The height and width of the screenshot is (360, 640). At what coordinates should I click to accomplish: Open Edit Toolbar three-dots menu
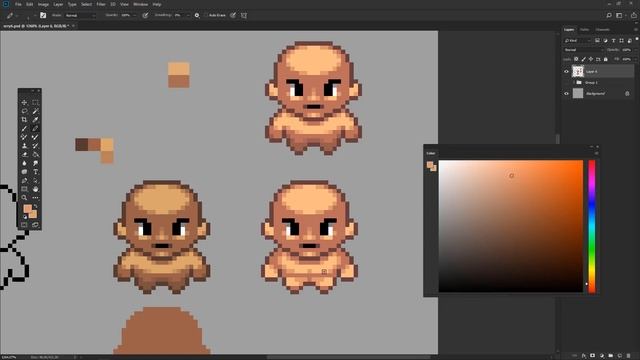35,198
